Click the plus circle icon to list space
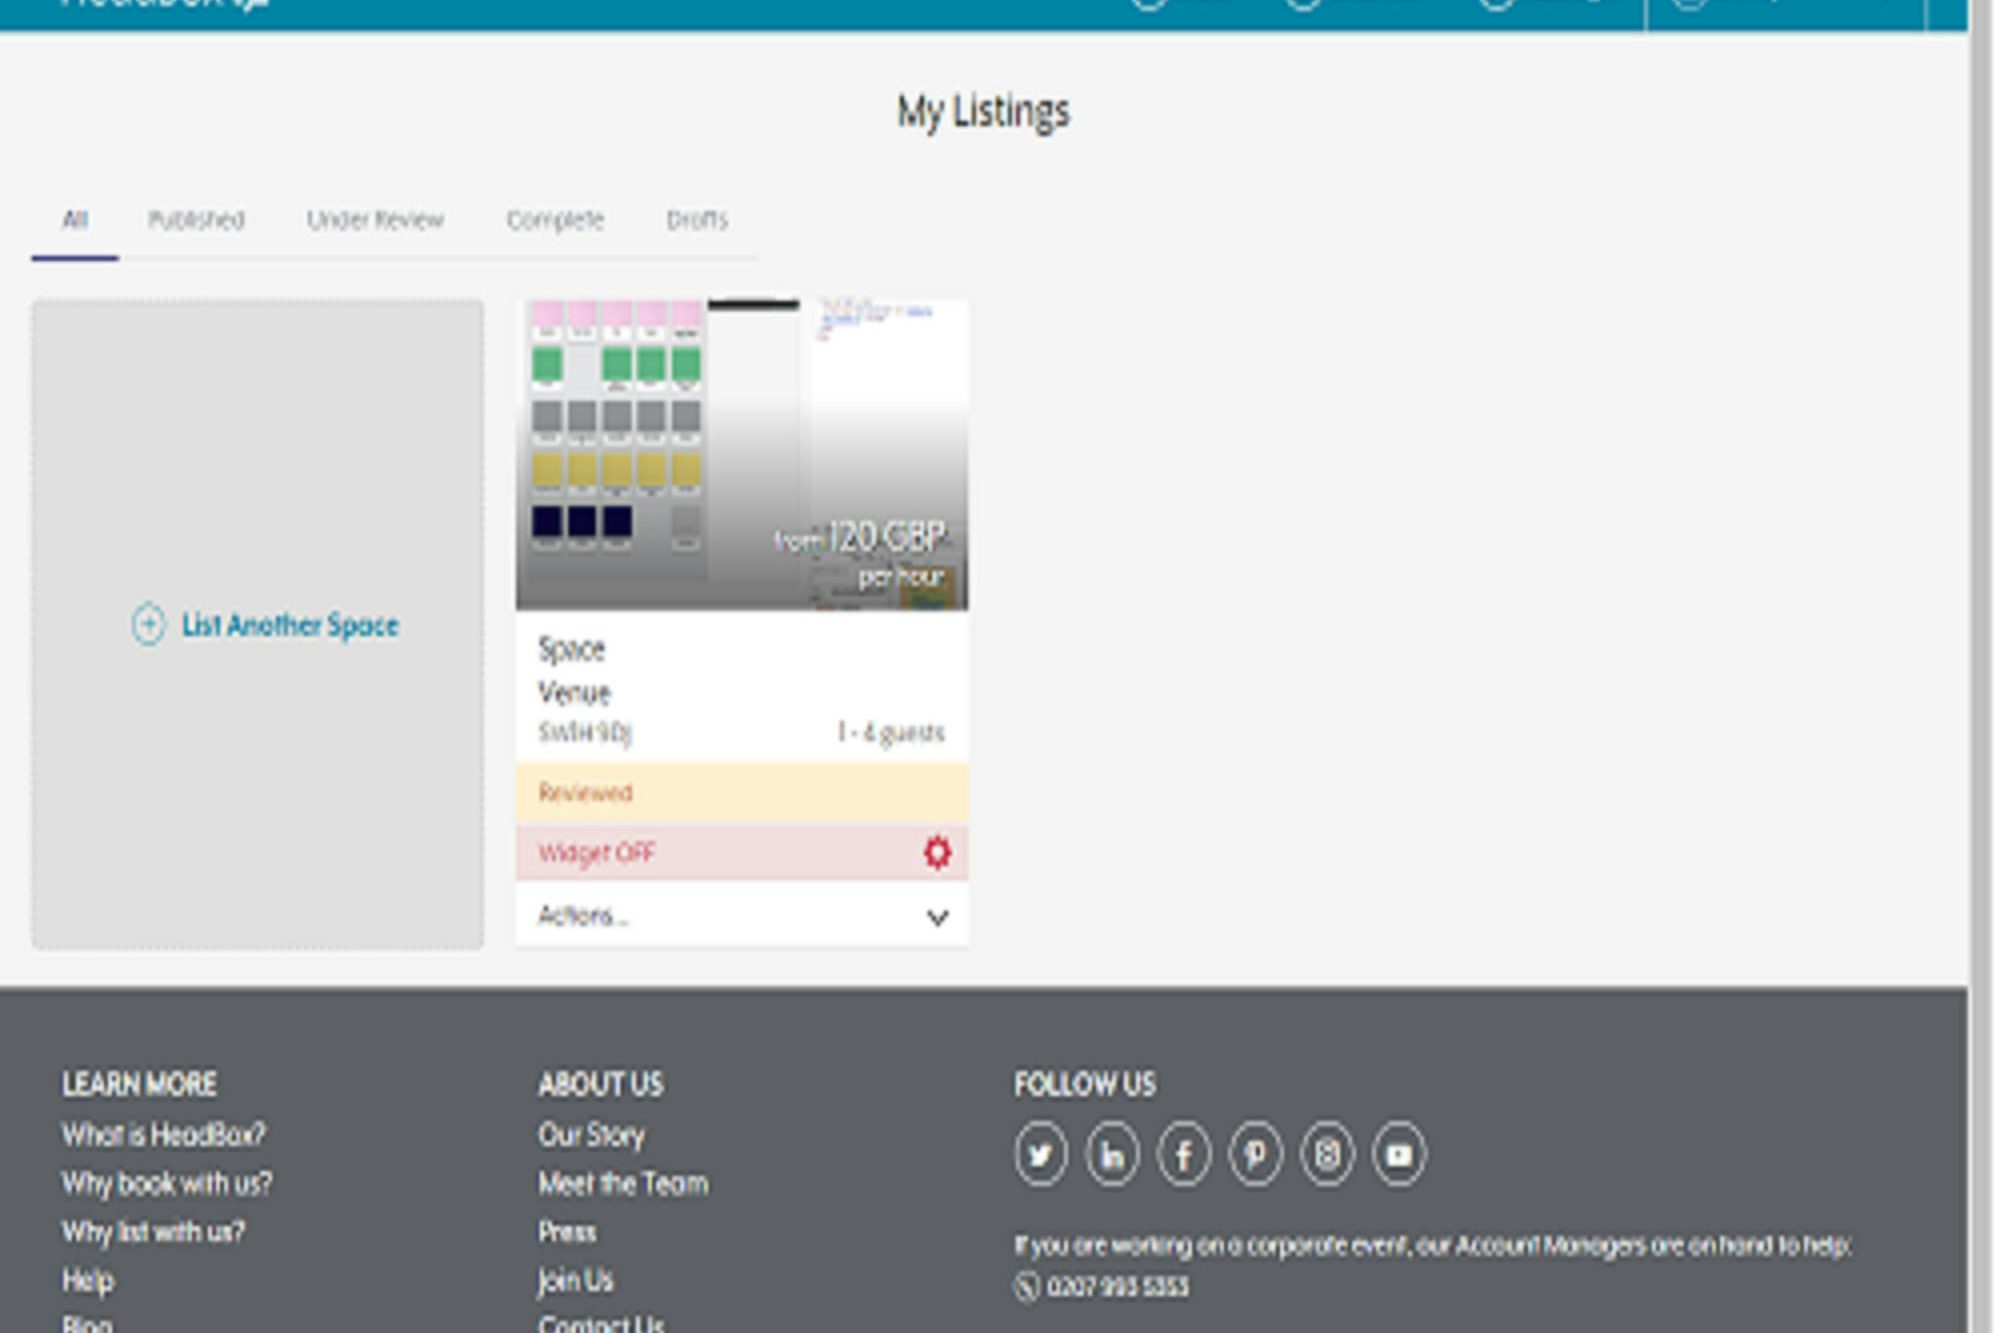The image size is (2000, 1333). [148, 625]
